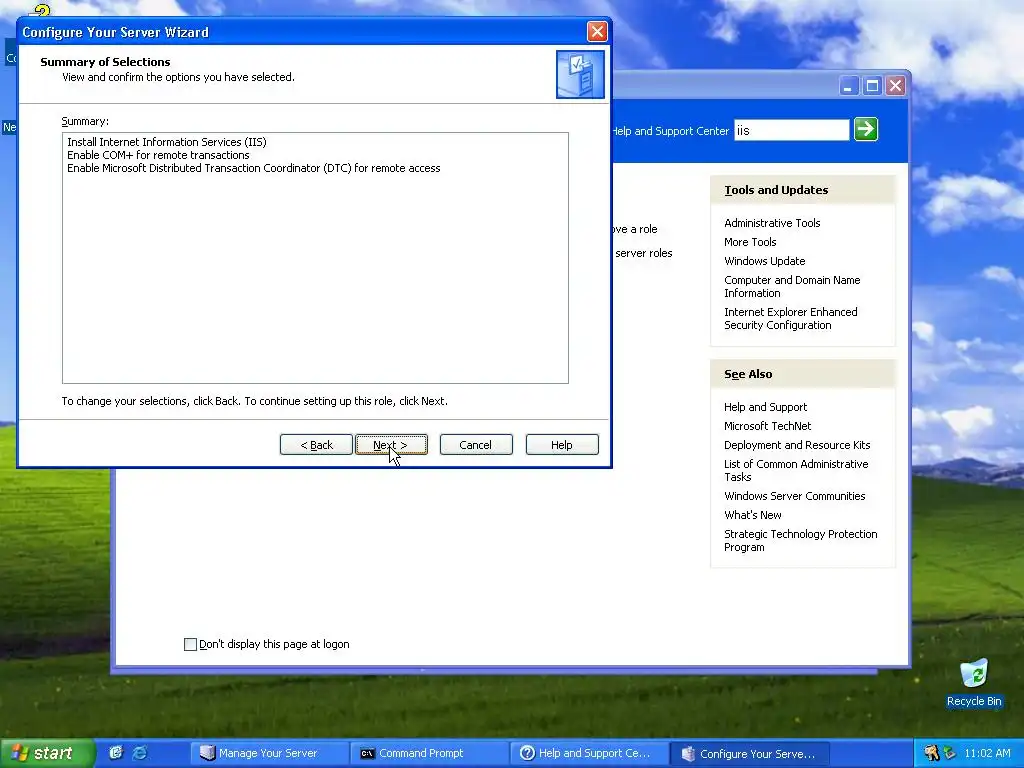Open Internet Explorer Enhanced Security Configuration
1024x768 pixels.
790,318
